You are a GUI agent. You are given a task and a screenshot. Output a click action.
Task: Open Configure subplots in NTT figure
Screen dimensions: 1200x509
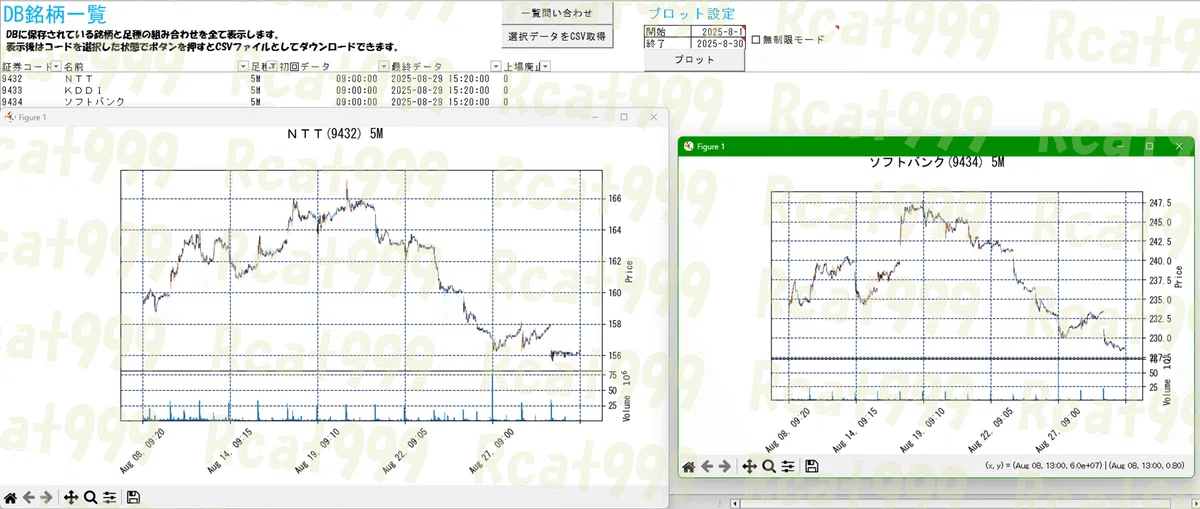pyautogui.click(x=109, y=497)
